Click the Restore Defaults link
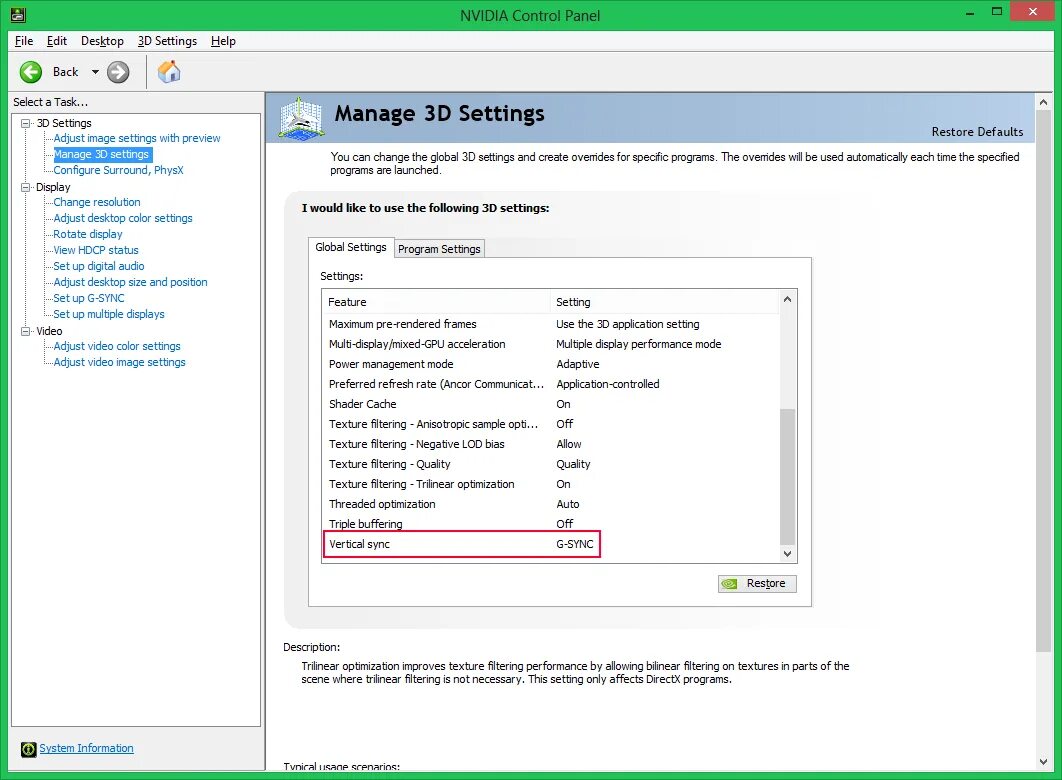The image size is (1062, 780). click(x=977, y=132)
